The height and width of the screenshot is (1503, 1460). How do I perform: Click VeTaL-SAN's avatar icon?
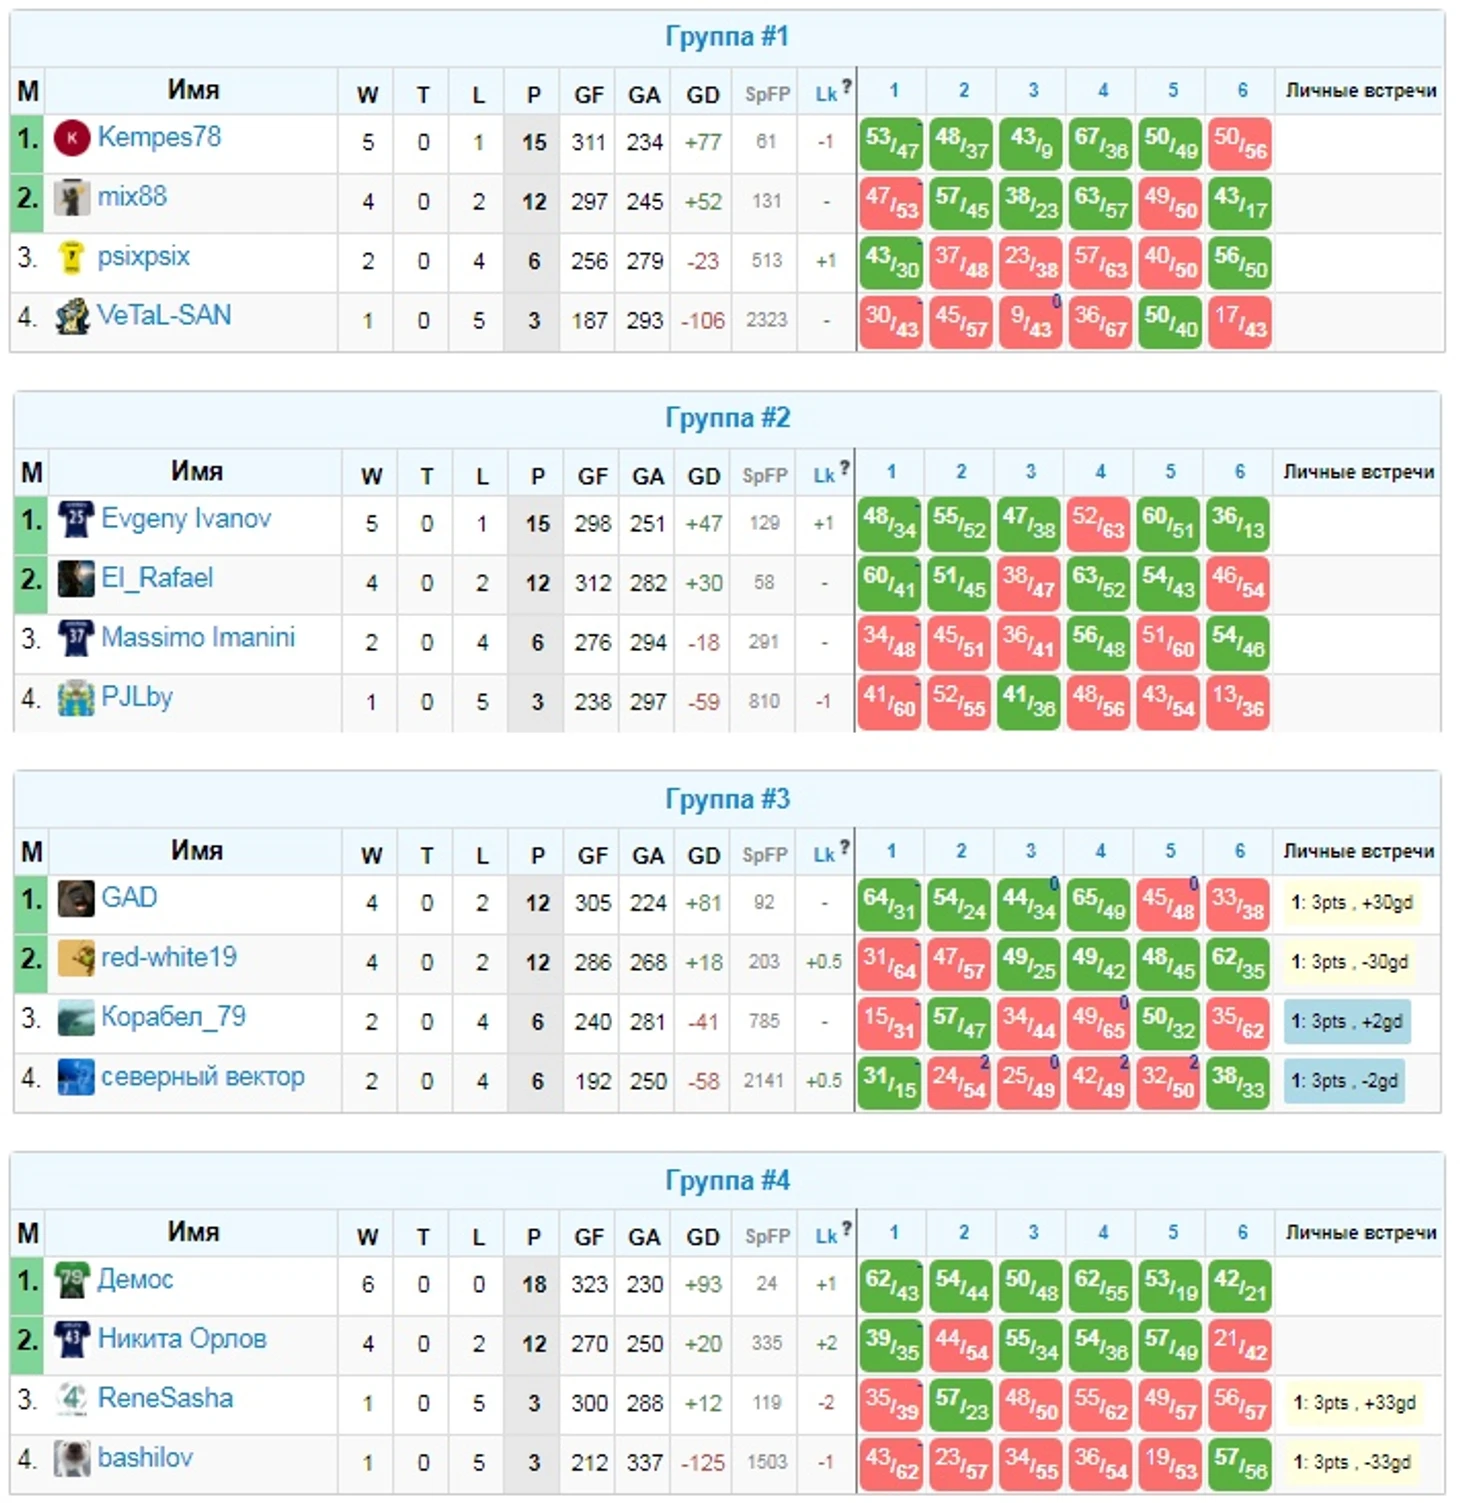click(x=72, y=317)
